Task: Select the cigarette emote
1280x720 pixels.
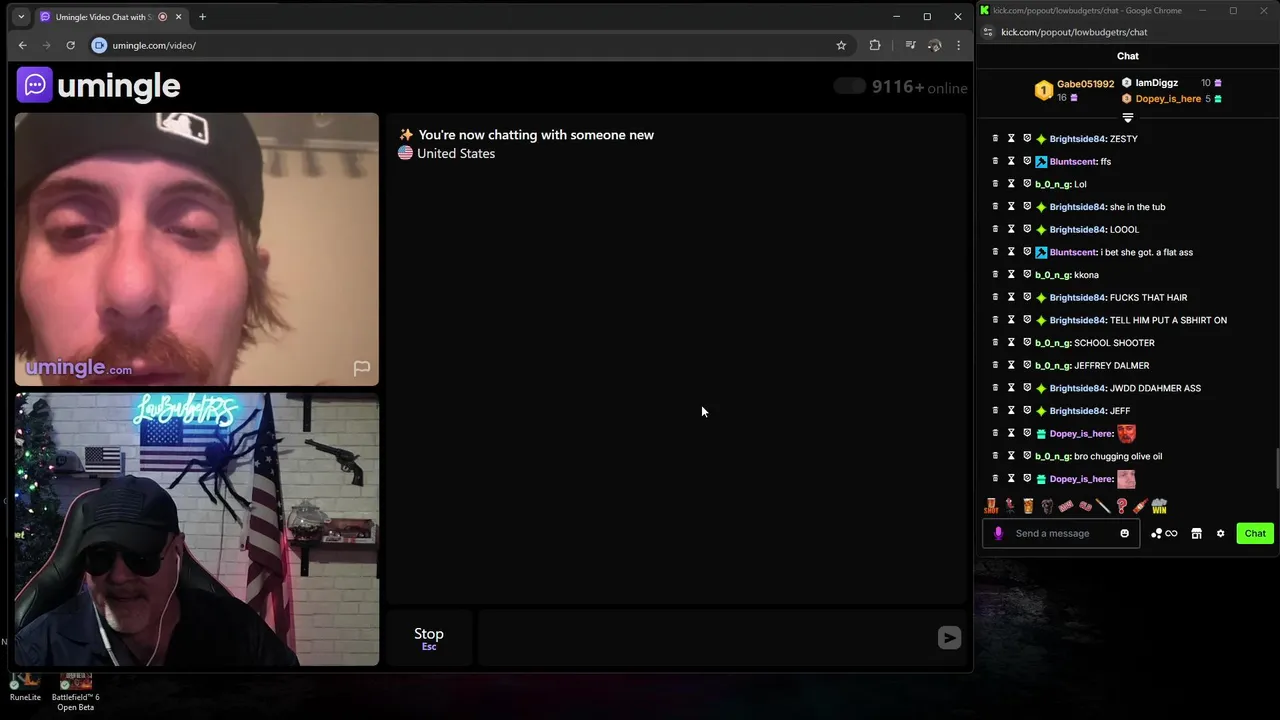Action: point(1103,506)
